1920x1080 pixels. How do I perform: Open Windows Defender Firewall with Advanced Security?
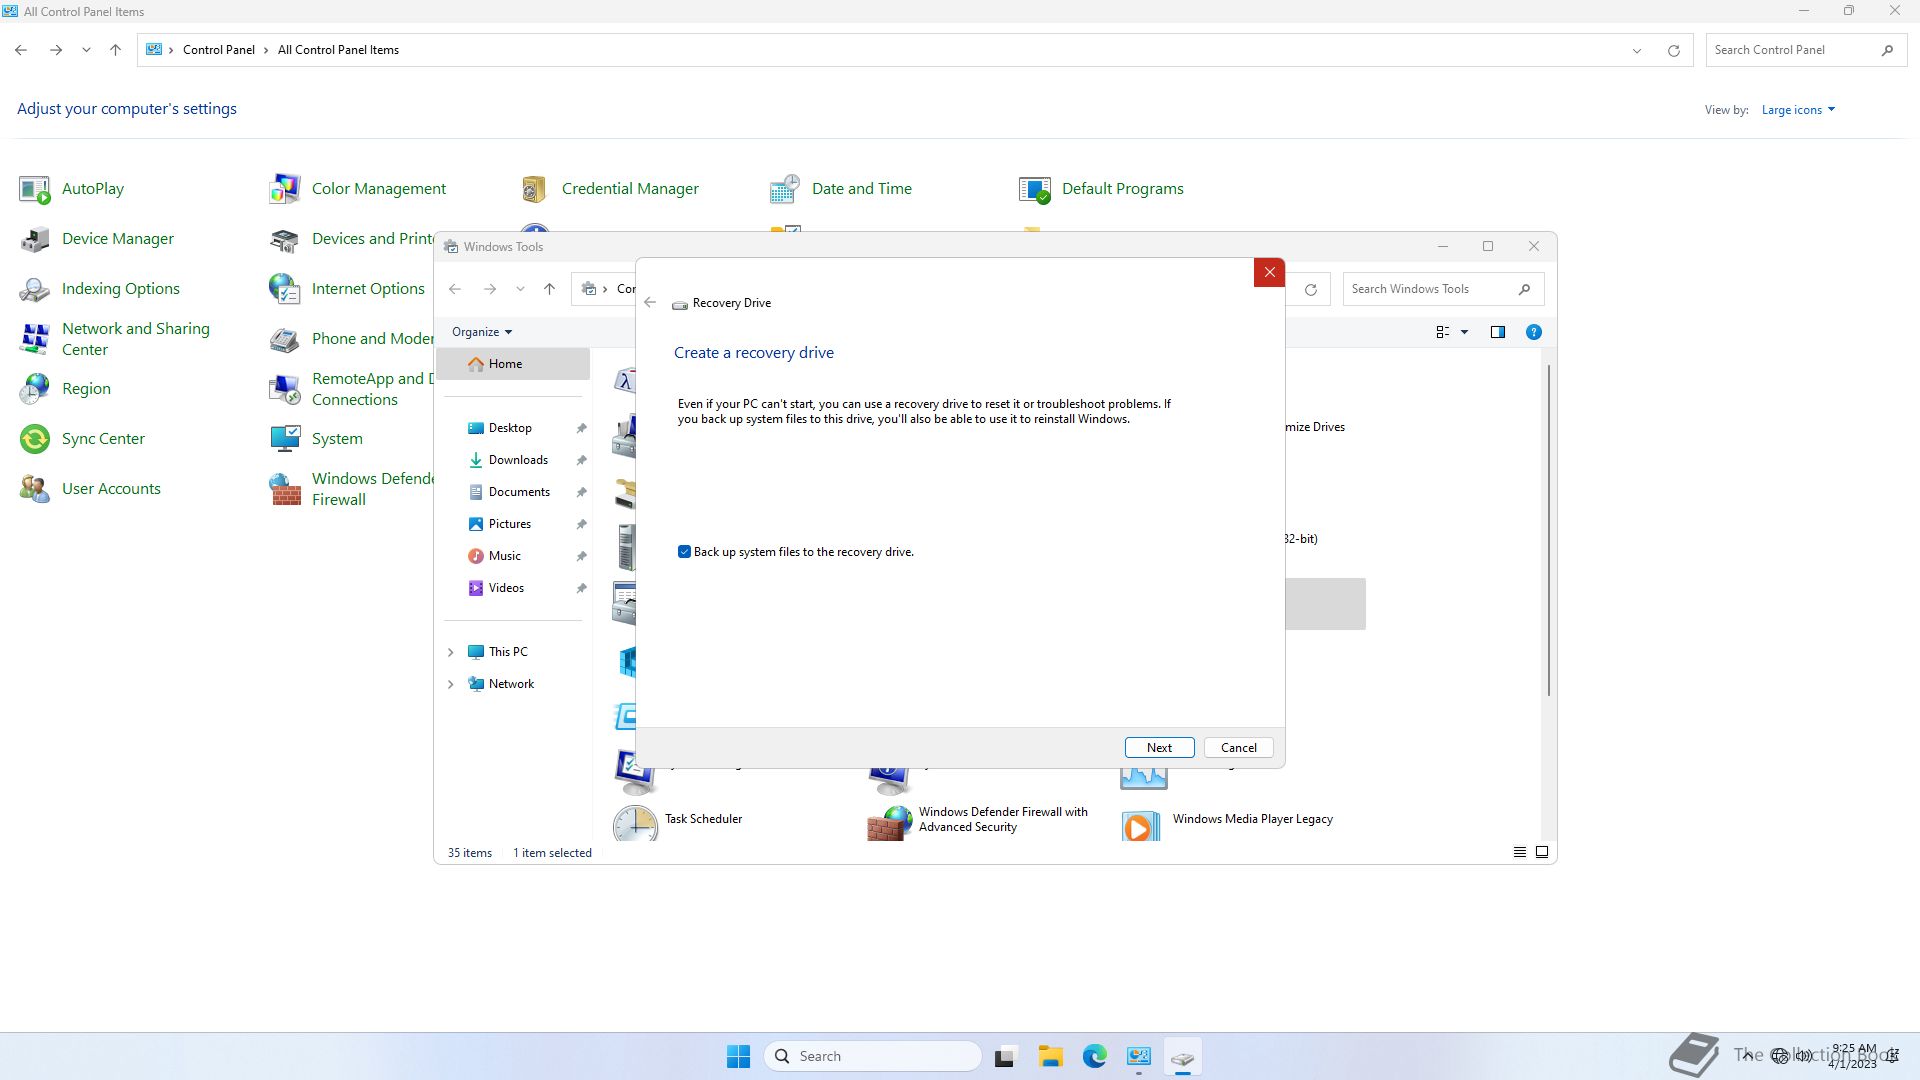(978, 820)
